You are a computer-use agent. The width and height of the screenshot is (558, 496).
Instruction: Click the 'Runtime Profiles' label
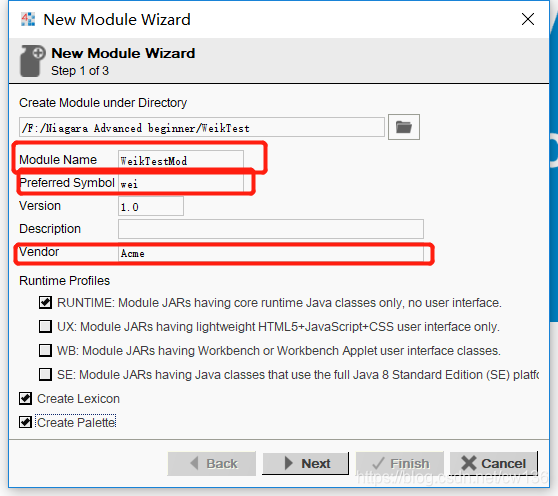(x=64, y=281)
